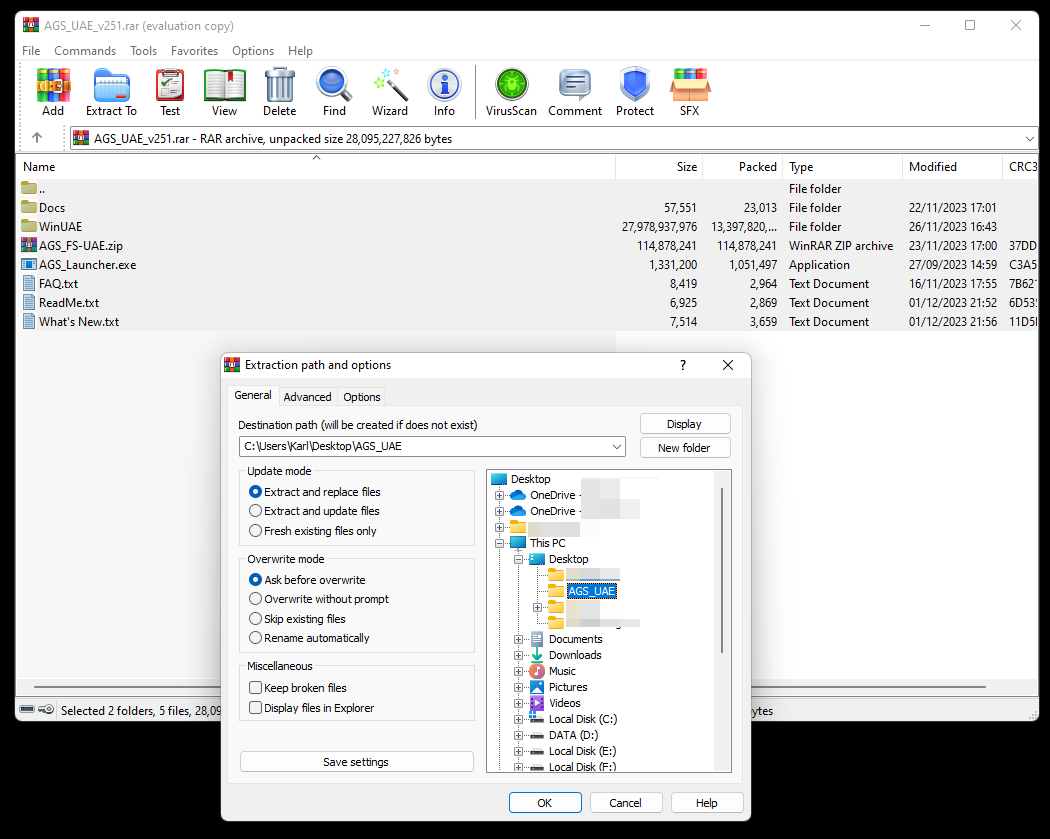Open the archive address bar dropdown
Image resolution: width=1050 pixels, height=839 pixels.
coord(1029,139)
